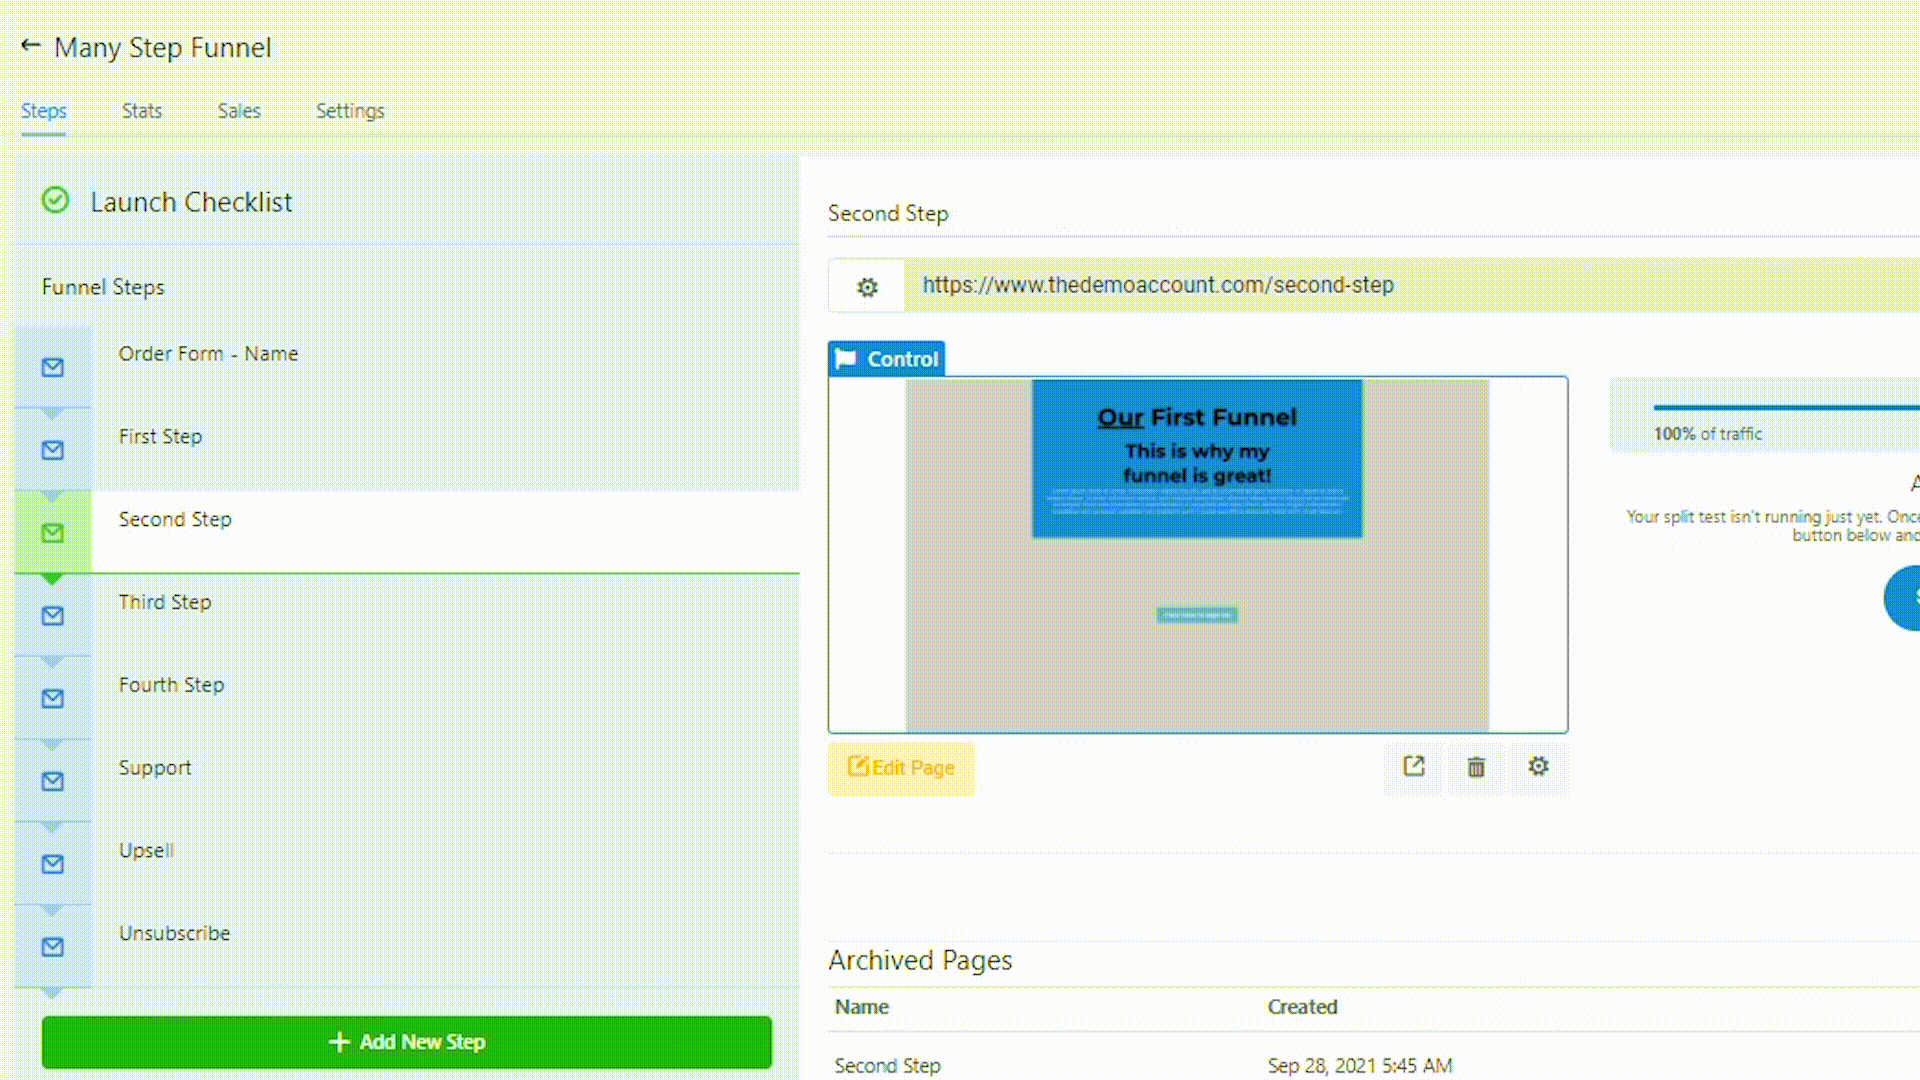Click the Launch Checklist checkmark icon
Screen dimensions: 1920x1080
click(56, 201)
